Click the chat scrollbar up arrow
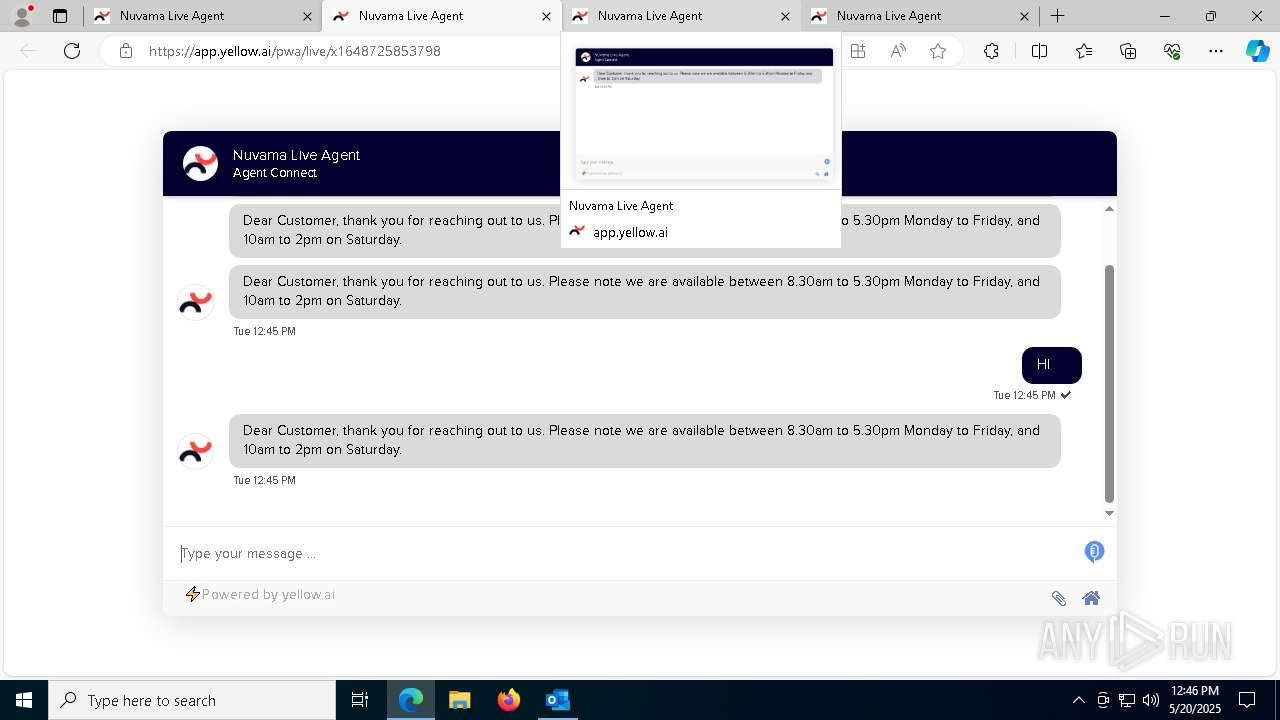This screenshot has height=720, width=1280. pyautogui.click(x=1109, y=208)
